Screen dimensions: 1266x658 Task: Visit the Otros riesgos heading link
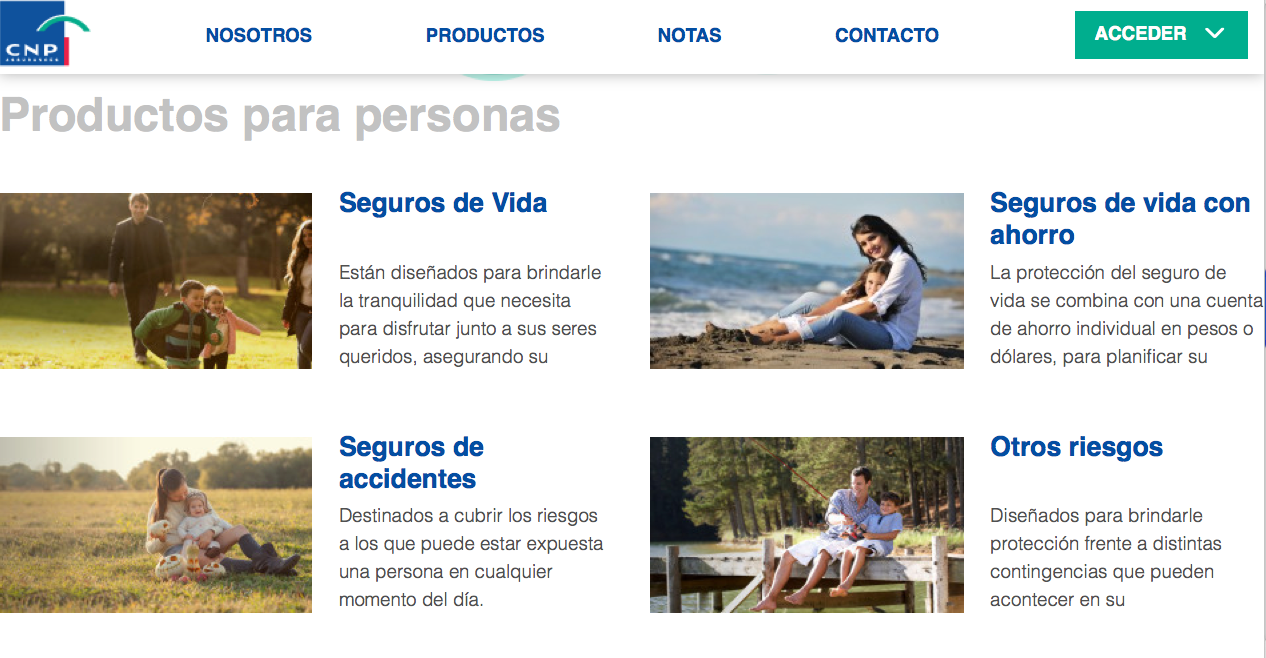click(1076, 446)
